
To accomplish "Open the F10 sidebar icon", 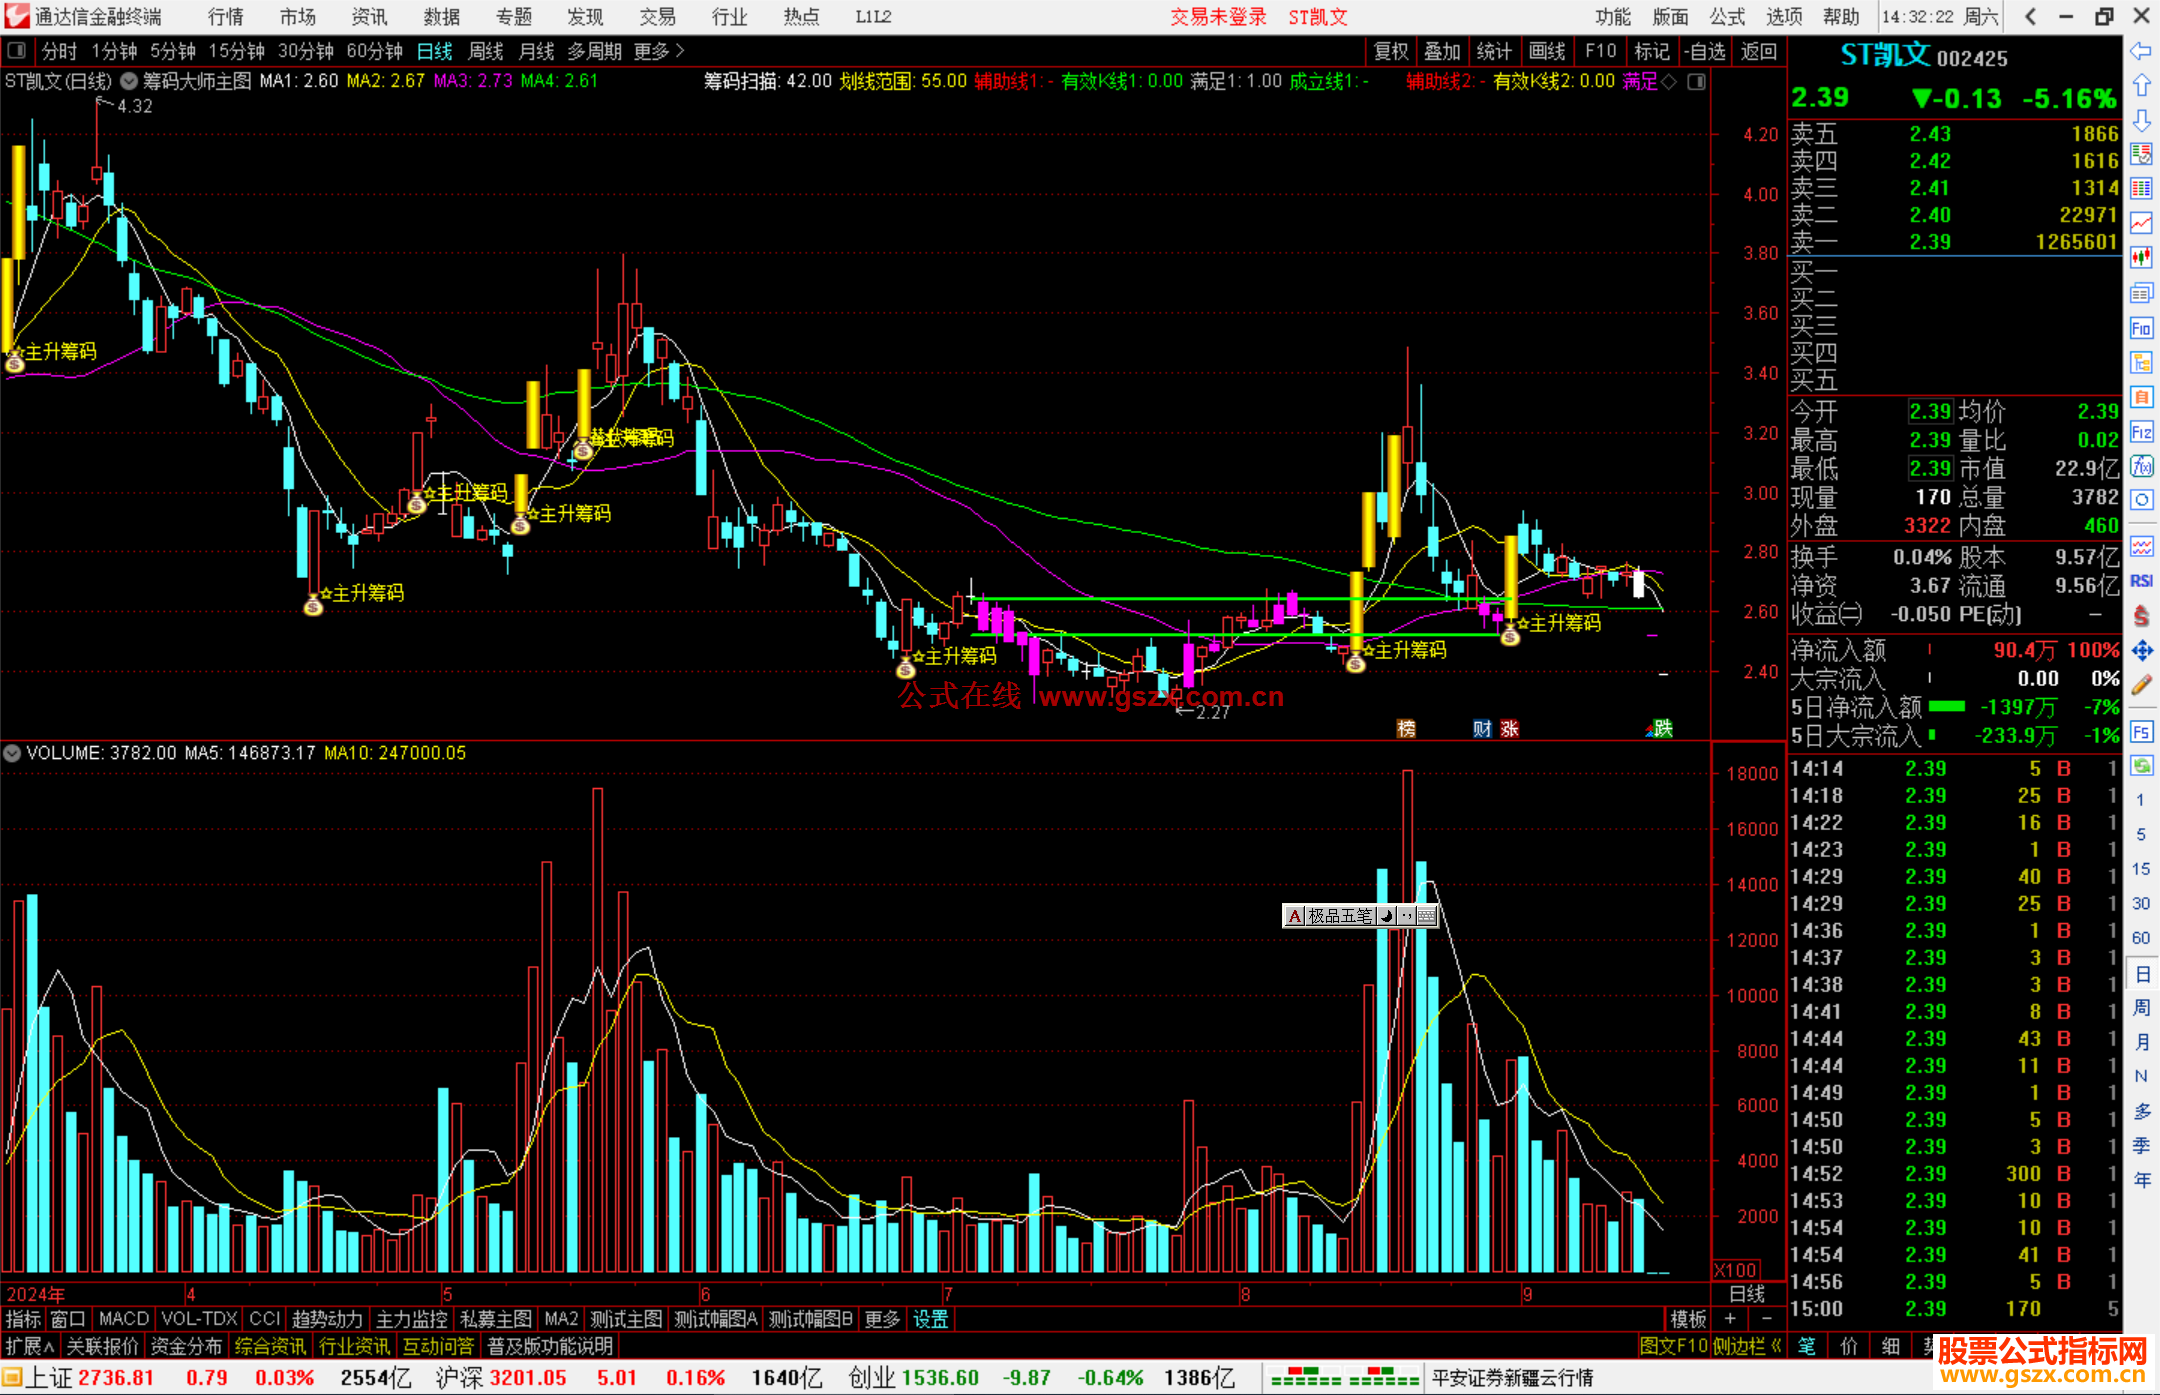I will coord(2141,328).
